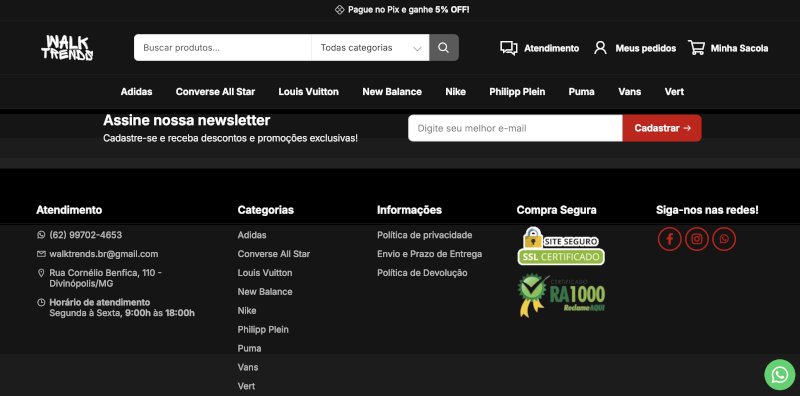This screenshot has height=396, width=800.
Task: Open Louis Vuitton in footer Categorias
Action: pos(265,273)
